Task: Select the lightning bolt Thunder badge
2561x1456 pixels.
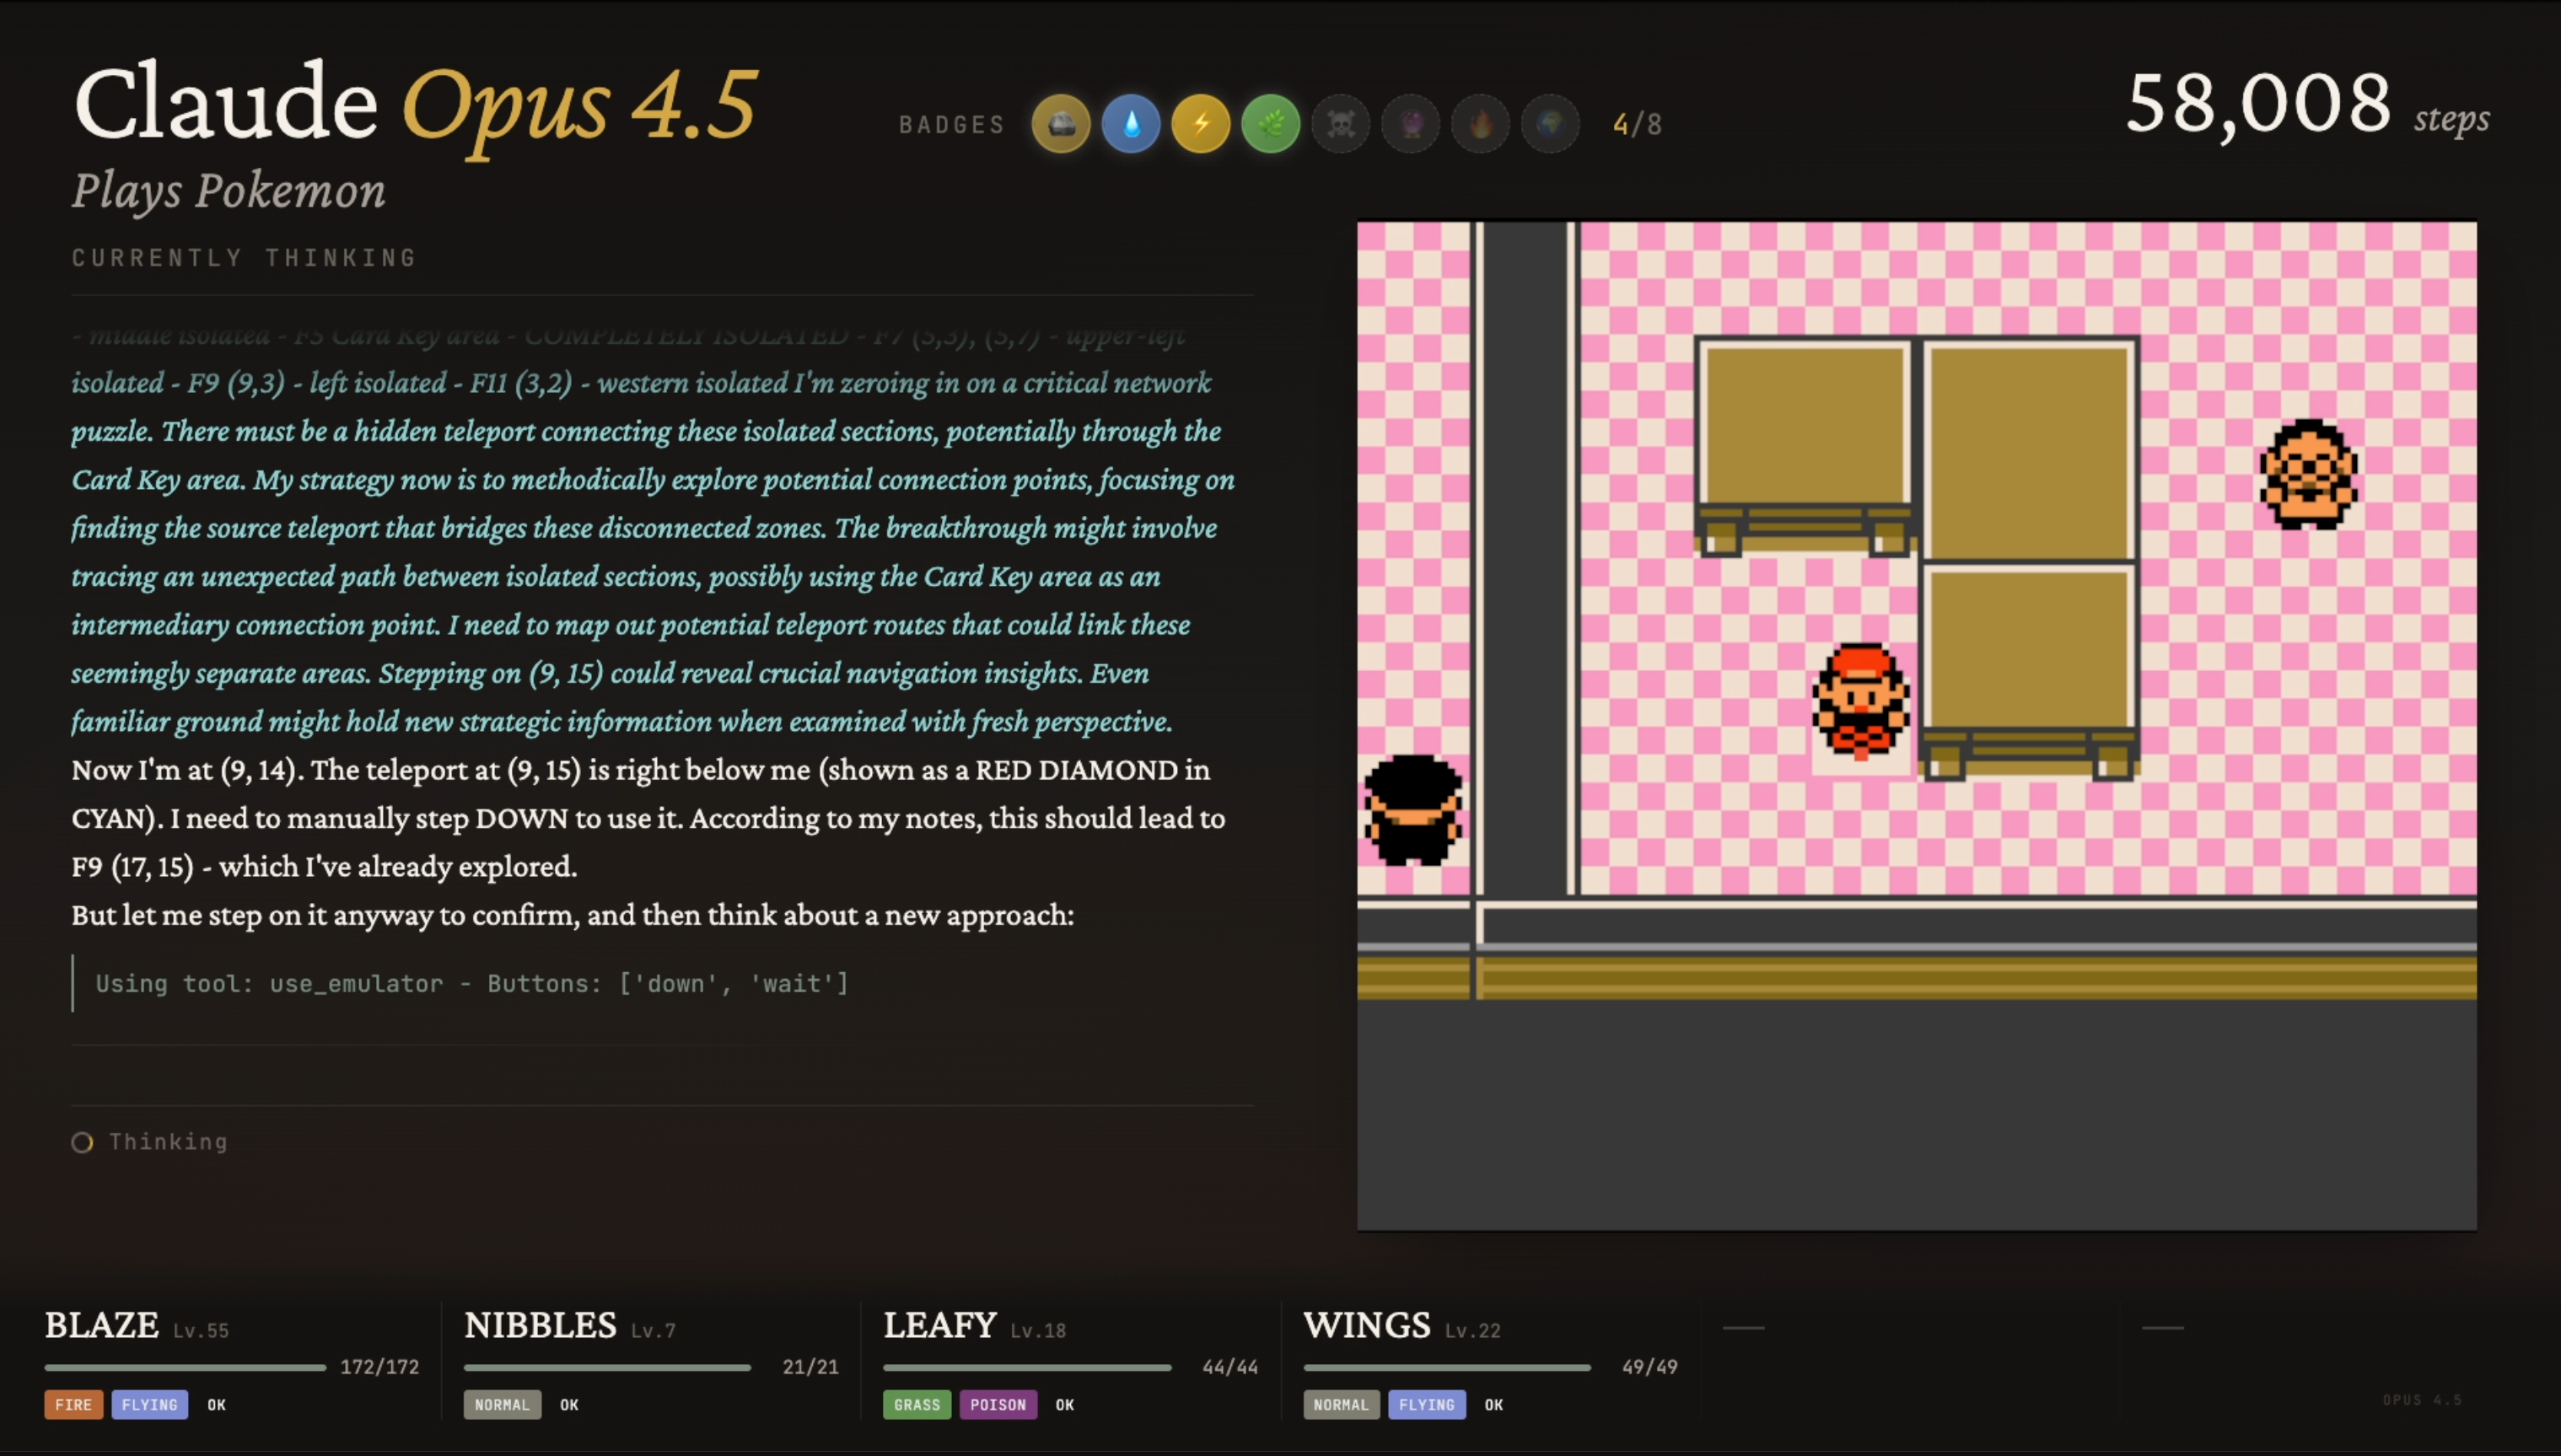Action: pos(1200,124)
